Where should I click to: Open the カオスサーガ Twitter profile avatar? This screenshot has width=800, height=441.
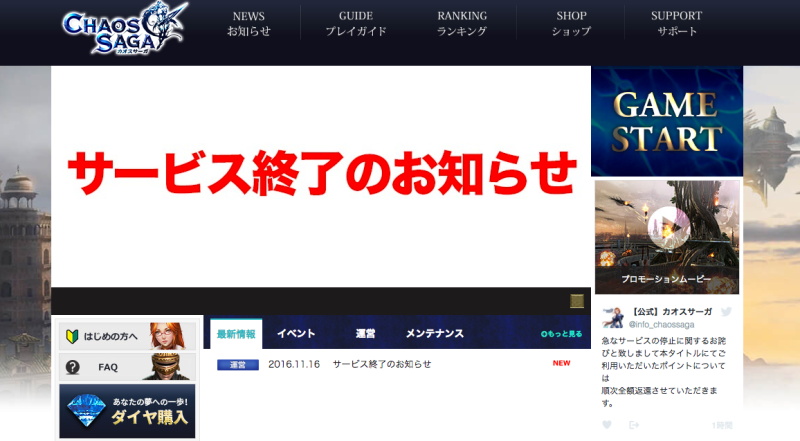point(613,317)
